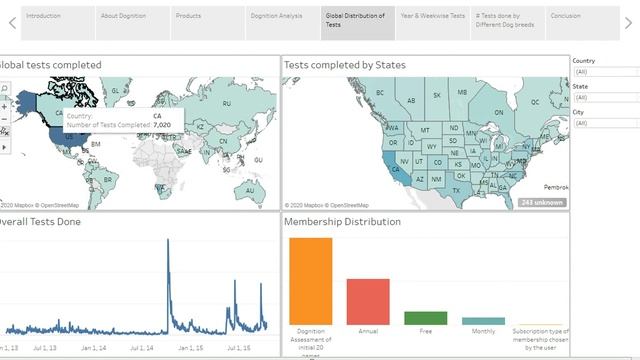
Task: Go to the next story point arrow
Action: click(628, 23)
